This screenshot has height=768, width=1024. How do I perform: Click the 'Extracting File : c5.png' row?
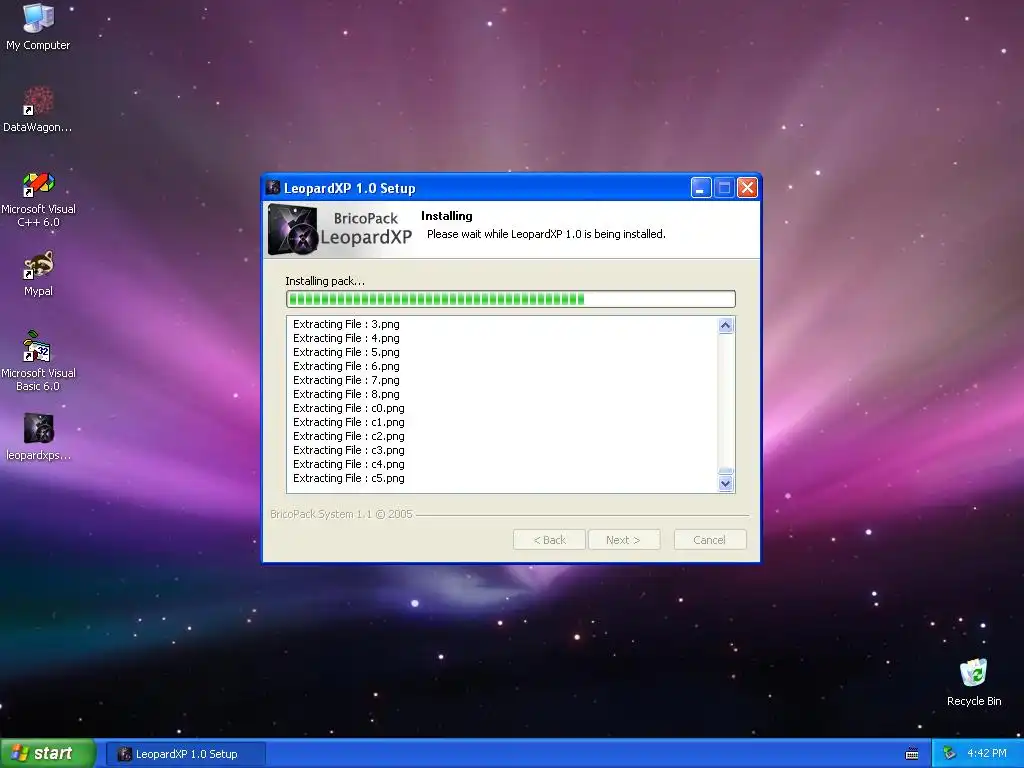pyautogui.click(x=349, y=479)
